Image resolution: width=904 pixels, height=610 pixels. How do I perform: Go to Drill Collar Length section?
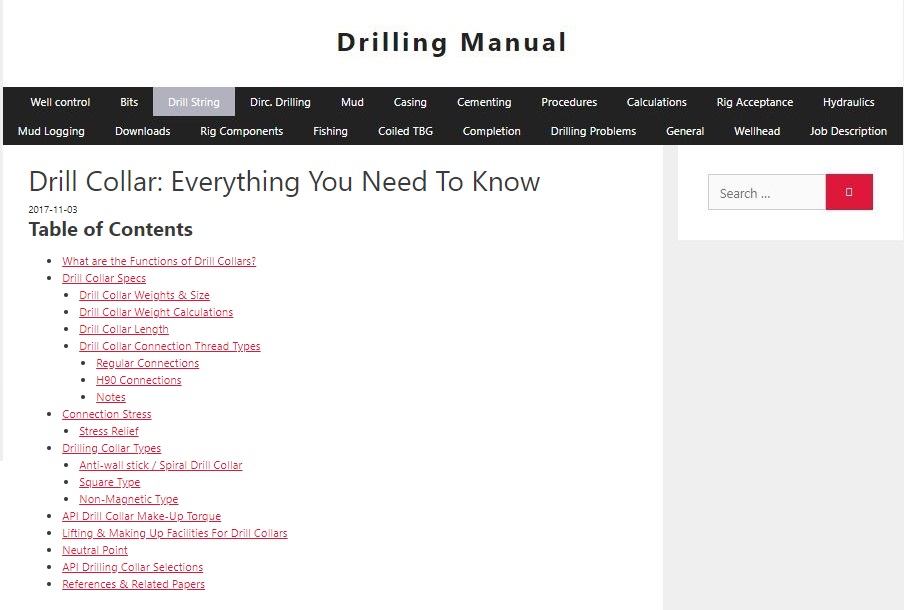[124, 329]
